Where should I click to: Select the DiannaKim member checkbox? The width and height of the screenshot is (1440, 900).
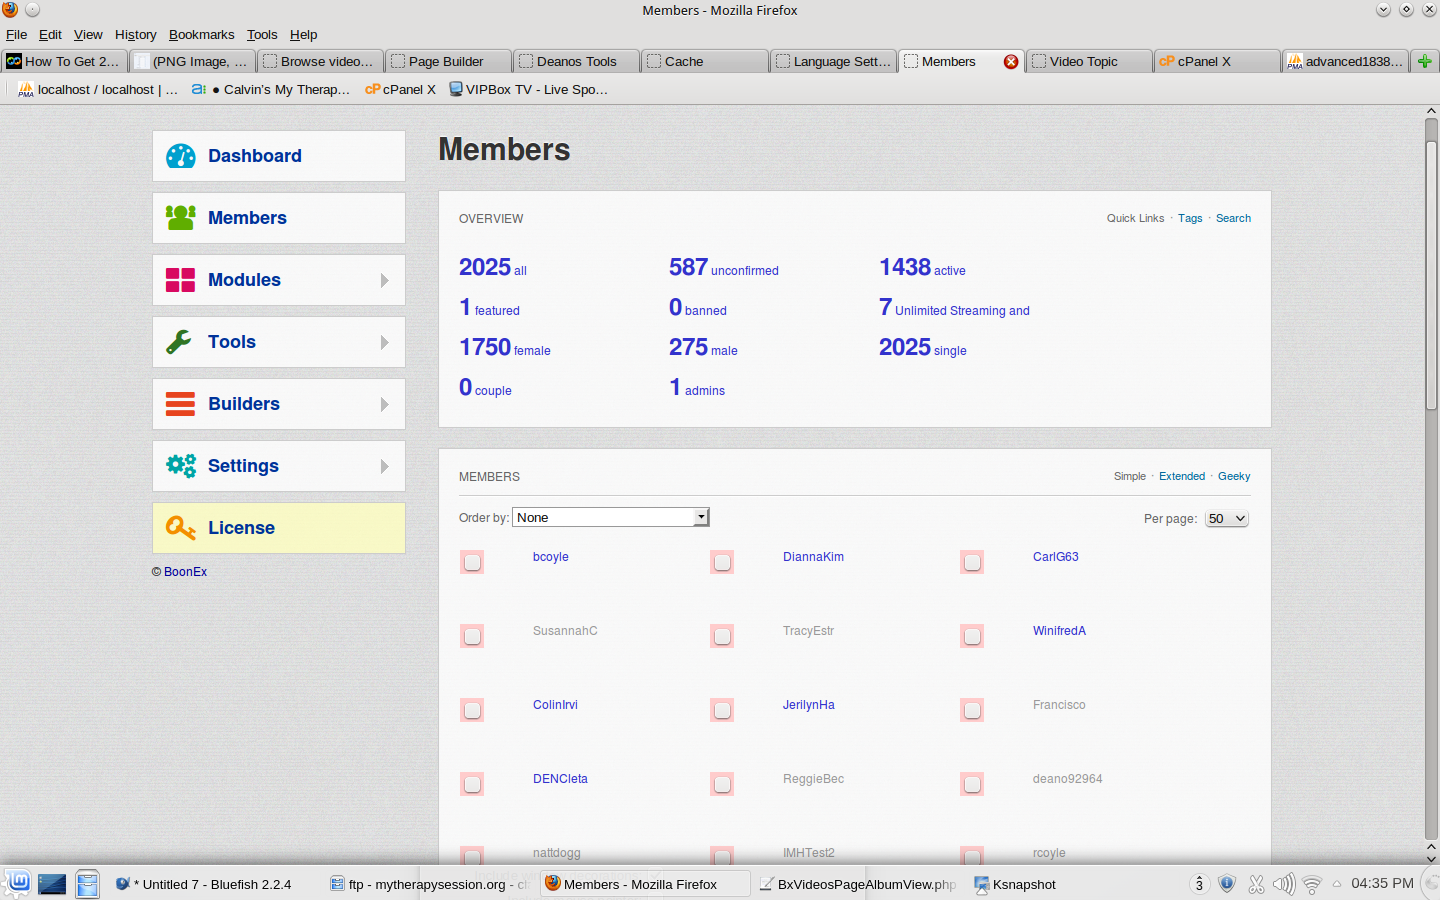point(723,562)
